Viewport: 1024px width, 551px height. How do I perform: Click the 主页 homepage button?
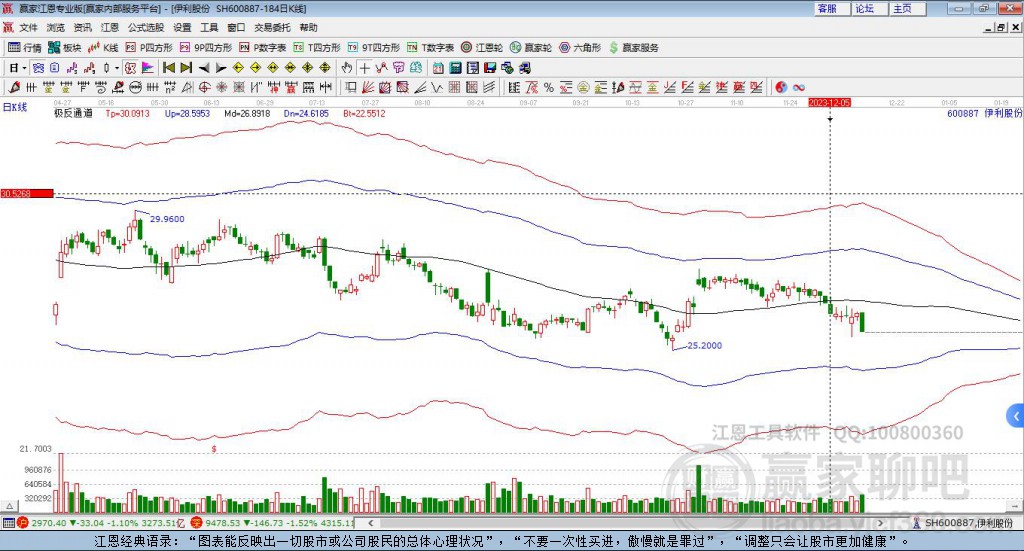click(x=907, y=8)
